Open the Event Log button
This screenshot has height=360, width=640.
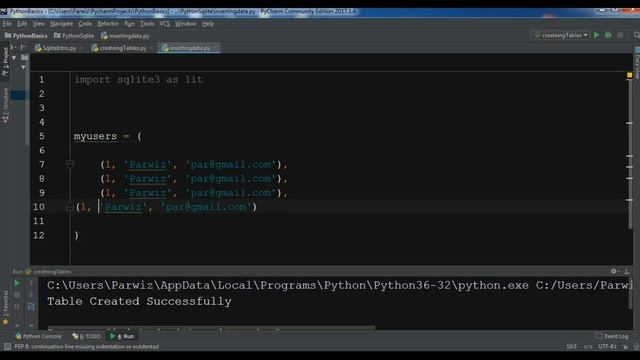point(612,336)
